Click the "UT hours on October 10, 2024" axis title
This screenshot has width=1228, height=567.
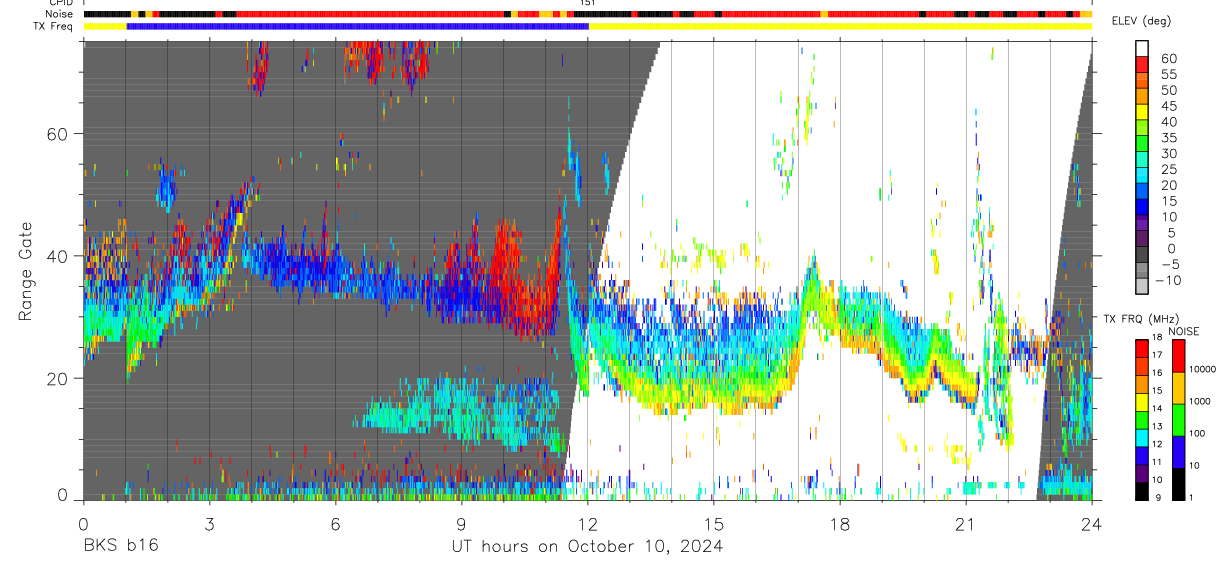coord(586,546)
